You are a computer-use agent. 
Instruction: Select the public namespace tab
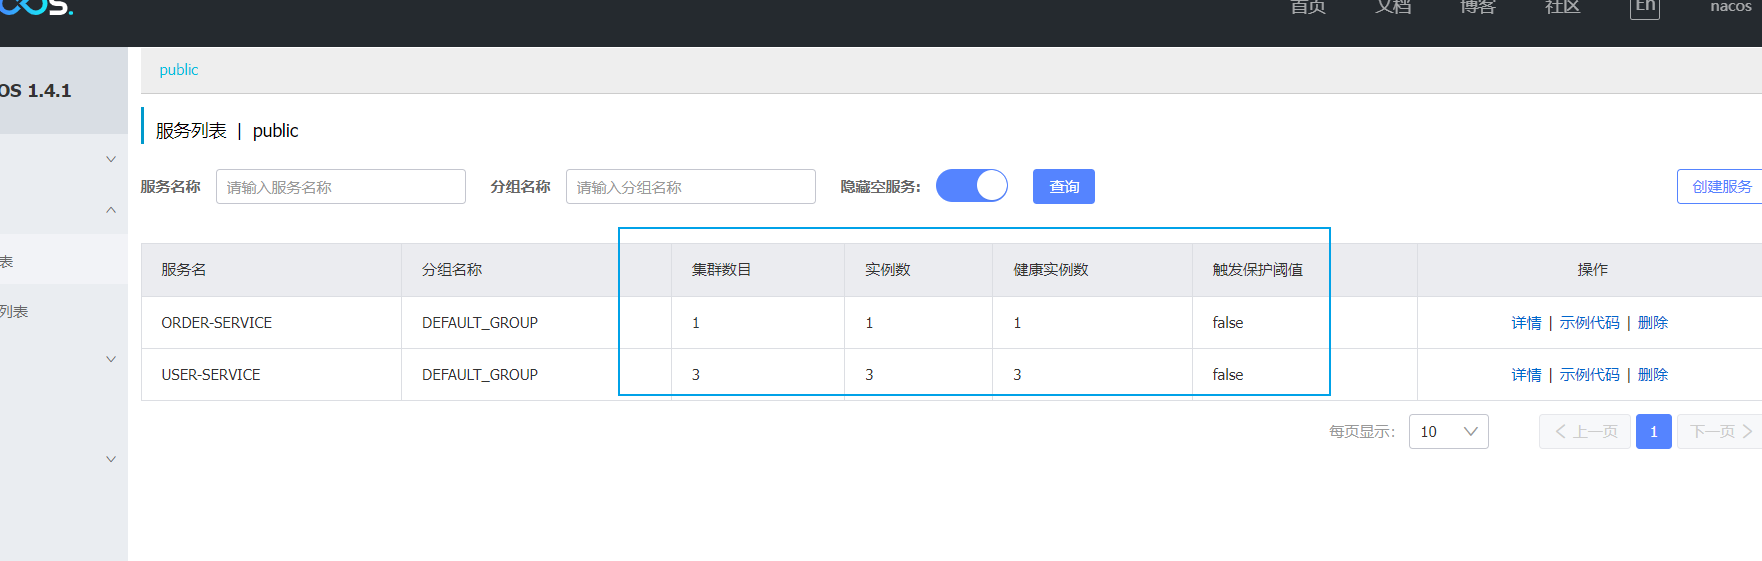179,70
